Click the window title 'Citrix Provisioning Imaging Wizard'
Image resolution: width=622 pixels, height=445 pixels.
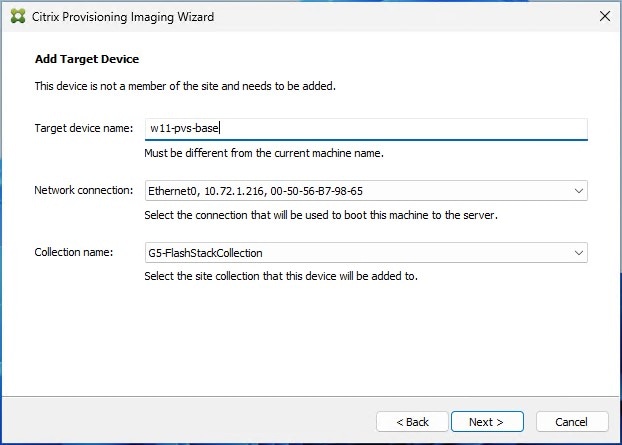point(123,17)
